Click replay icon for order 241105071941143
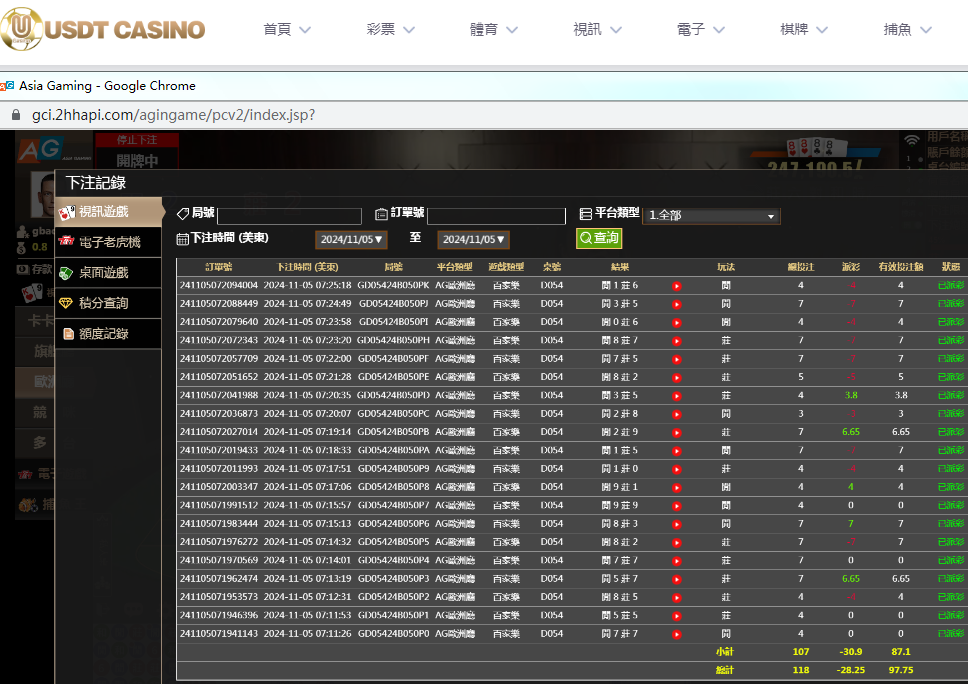 click(677, 634)
